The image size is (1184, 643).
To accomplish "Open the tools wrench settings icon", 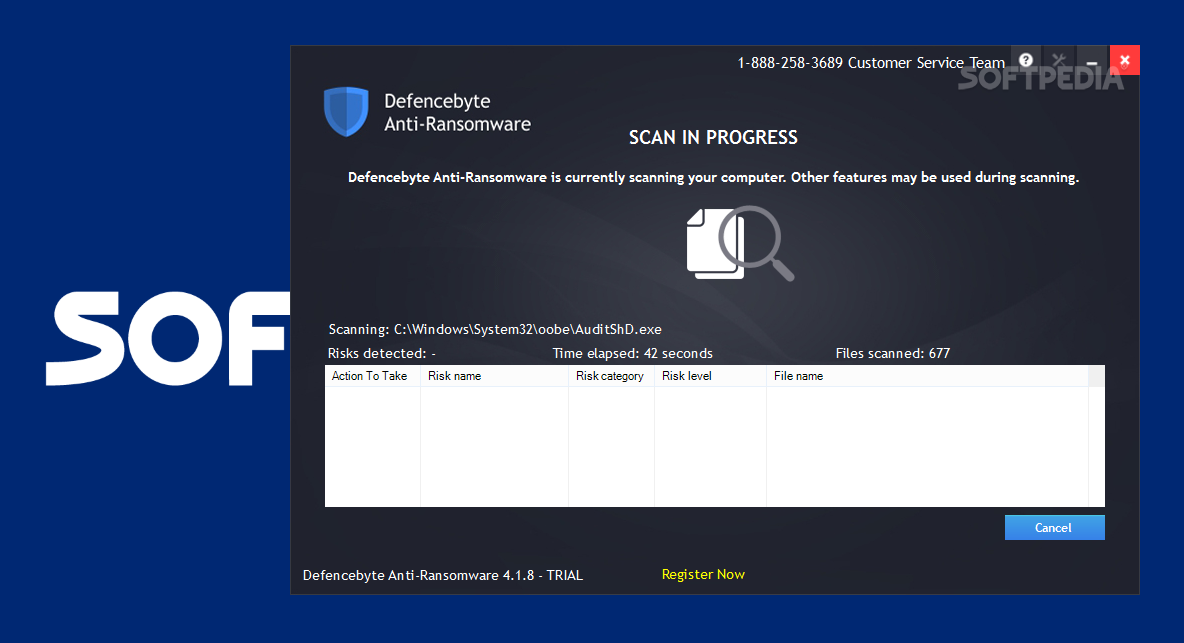I will point(1059,60).
